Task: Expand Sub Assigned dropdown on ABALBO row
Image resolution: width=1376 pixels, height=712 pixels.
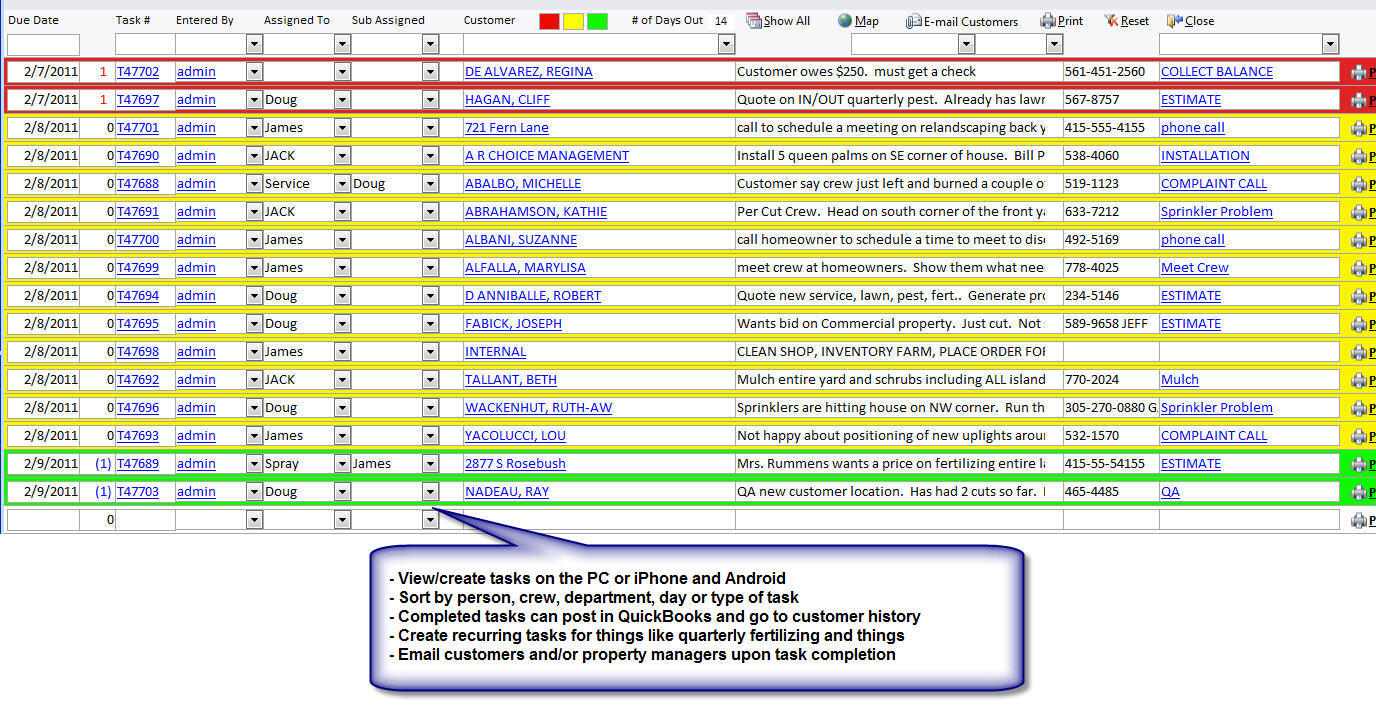Action: (430, 184)
